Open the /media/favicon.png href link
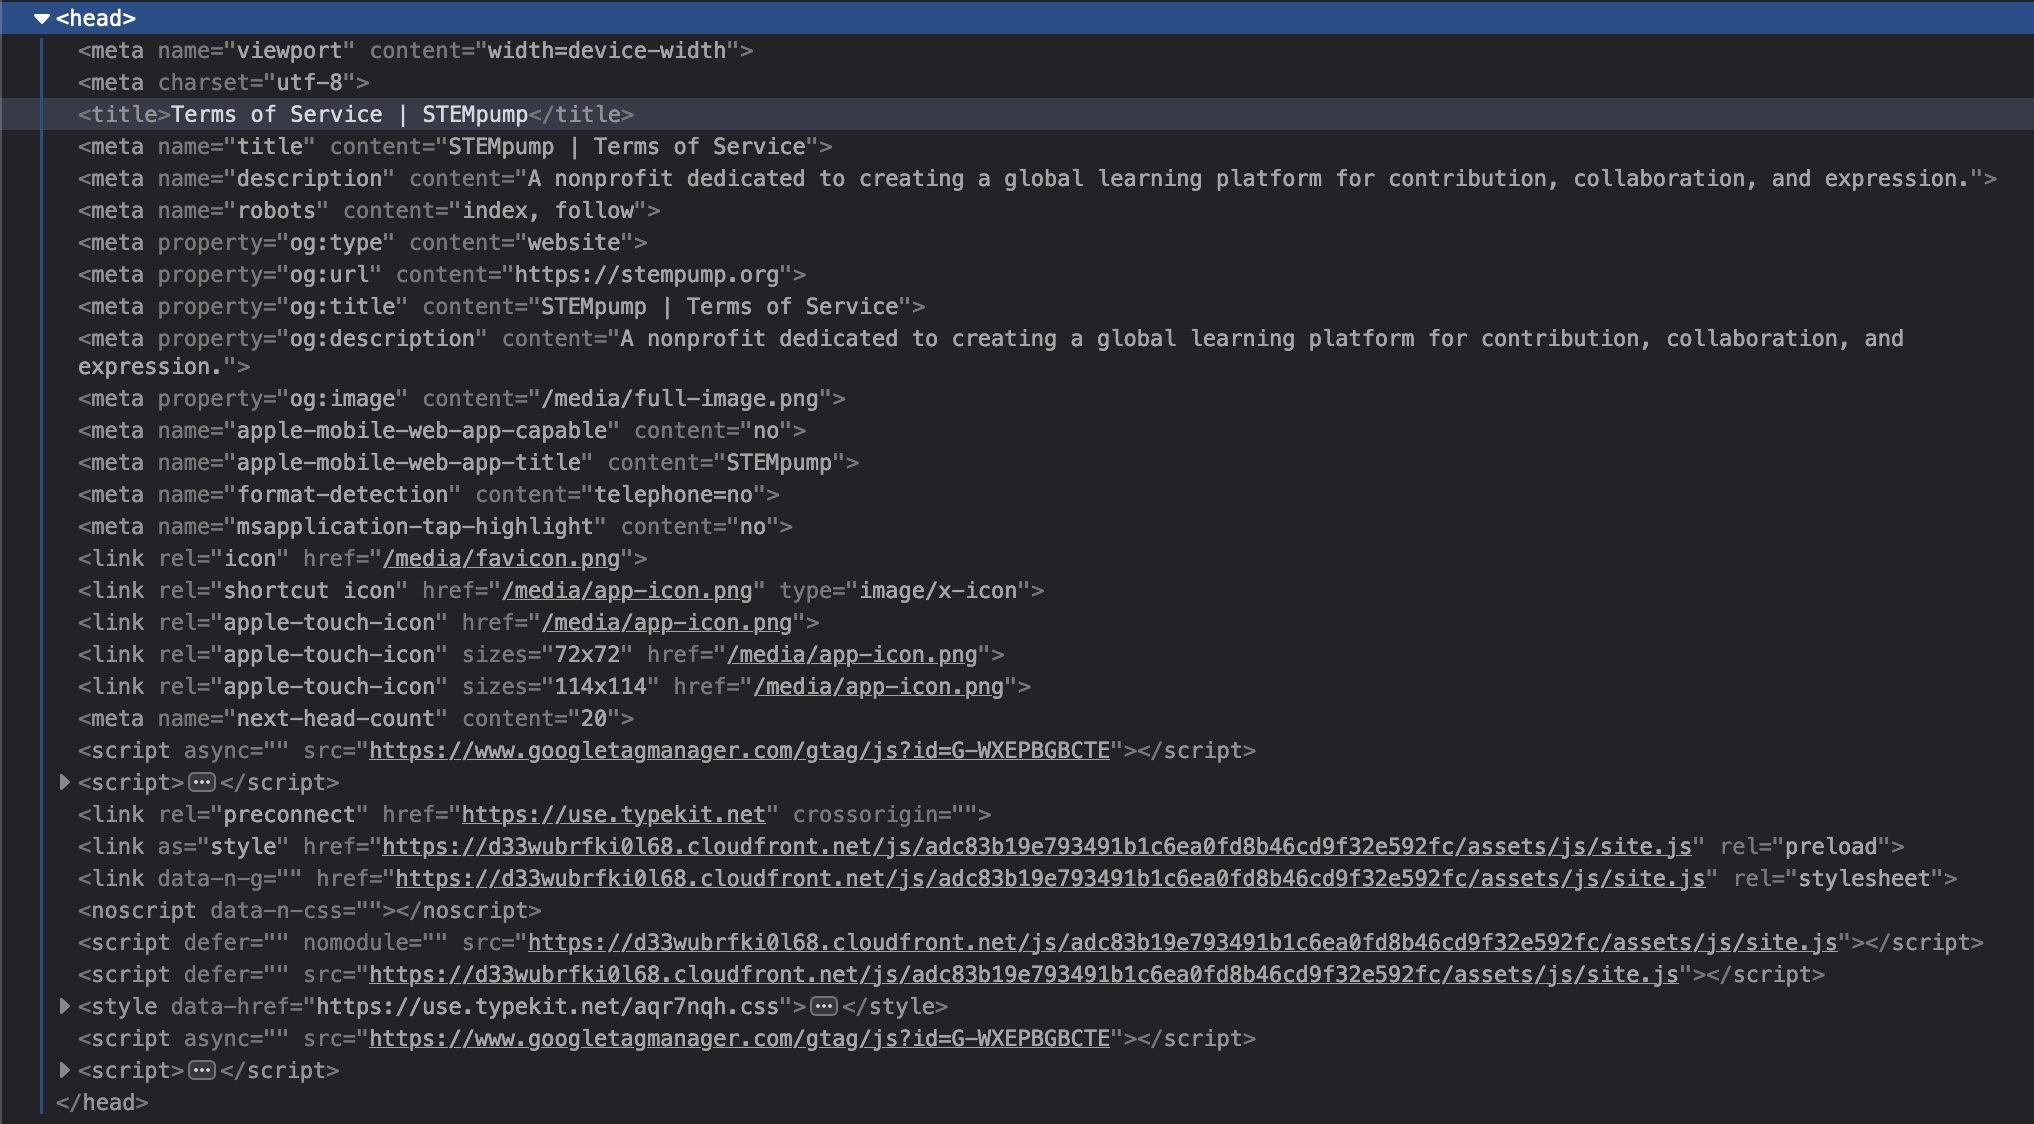This screenshot has width=2034, height=1124. pyautogui.click(x=501, y=558)
